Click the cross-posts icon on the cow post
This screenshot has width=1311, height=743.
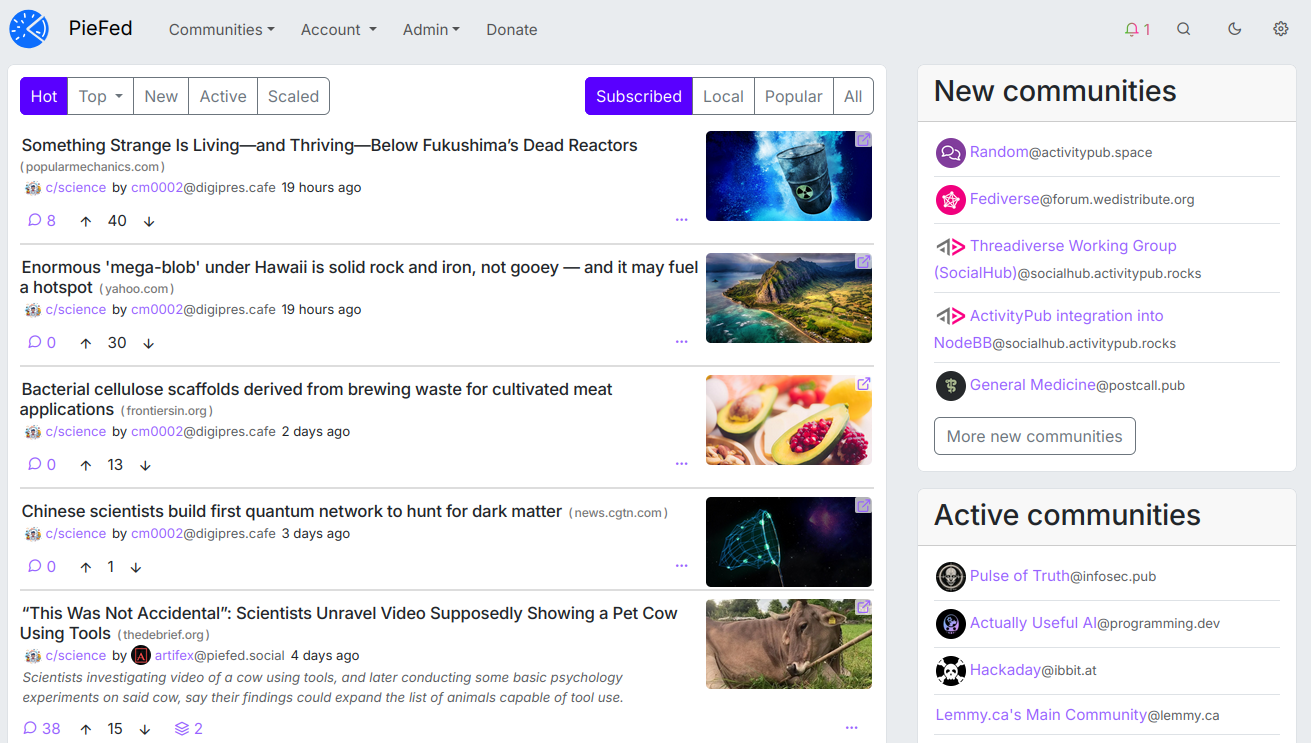189,728
